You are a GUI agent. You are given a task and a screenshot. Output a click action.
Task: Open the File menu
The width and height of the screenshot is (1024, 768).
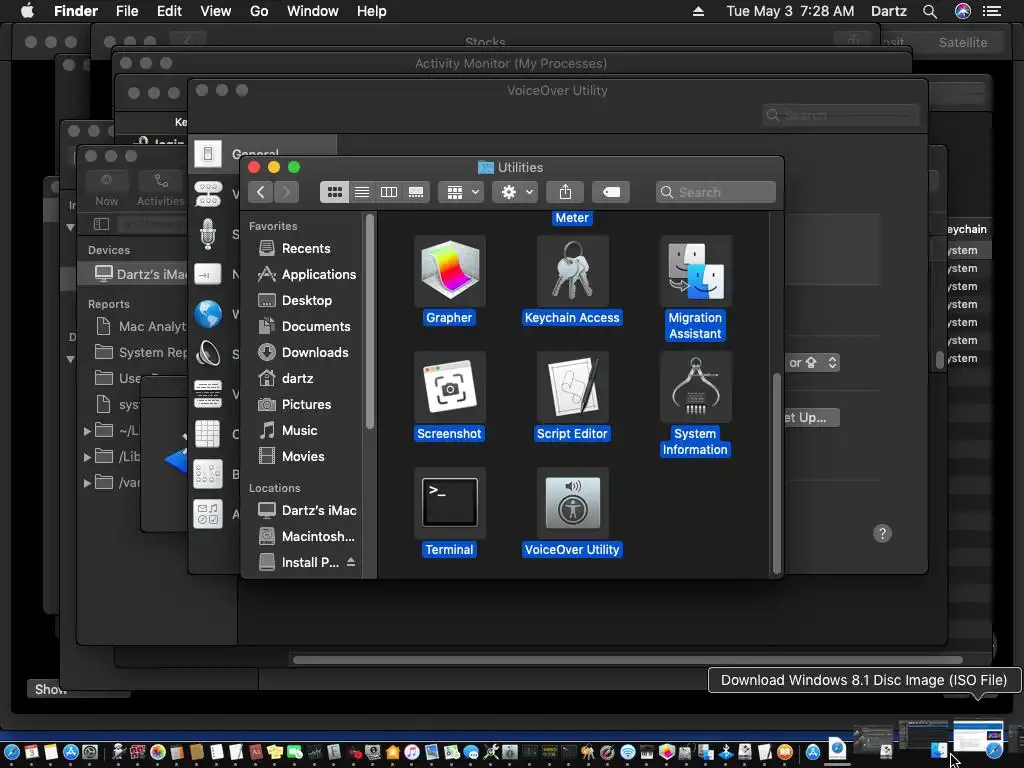pyautogui.click(x=127, y=11)
